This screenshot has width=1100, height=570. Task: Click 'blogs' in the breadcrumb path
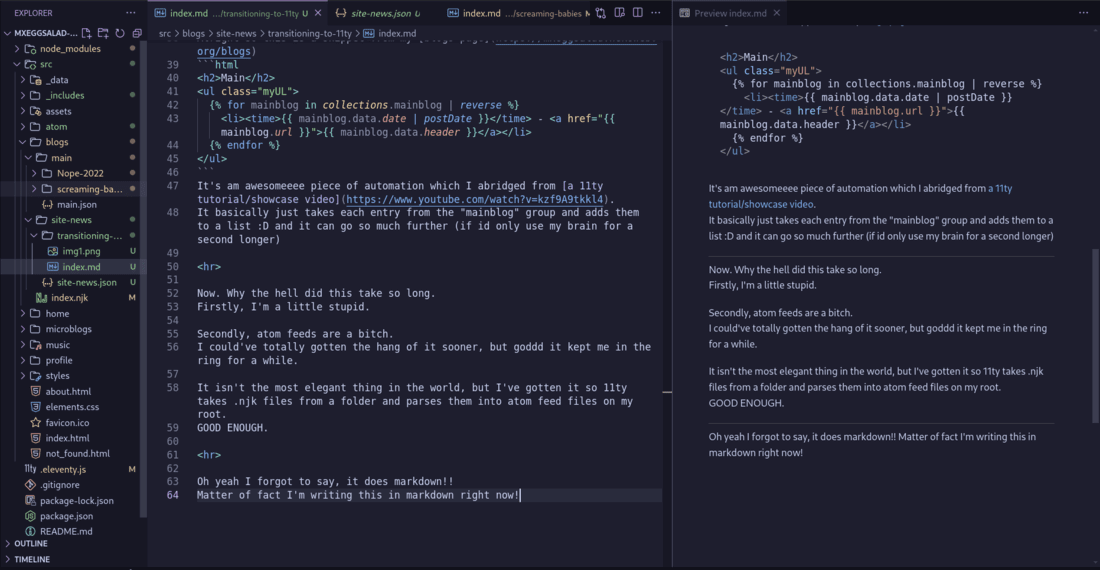(x=194, y=33)
